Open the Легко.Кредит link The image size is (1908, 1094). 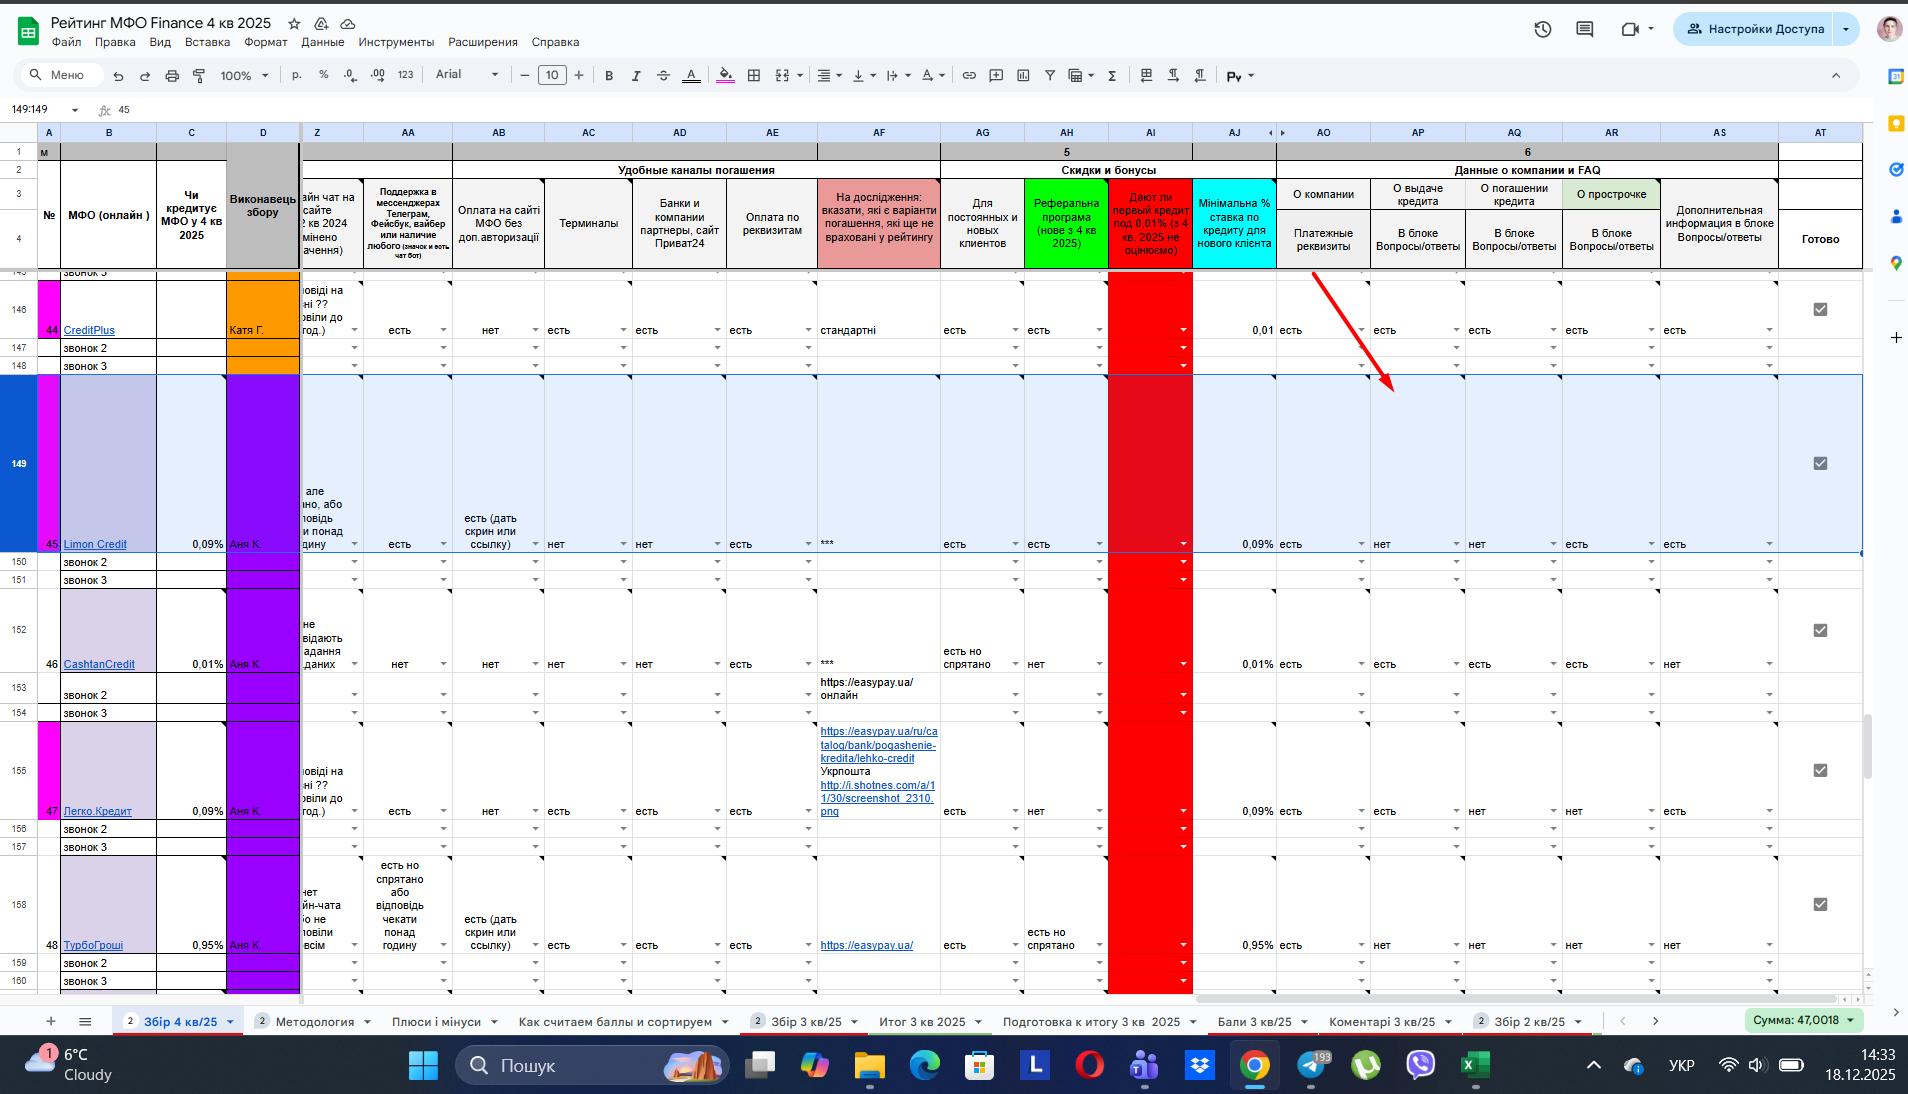(x=97, y=811)
